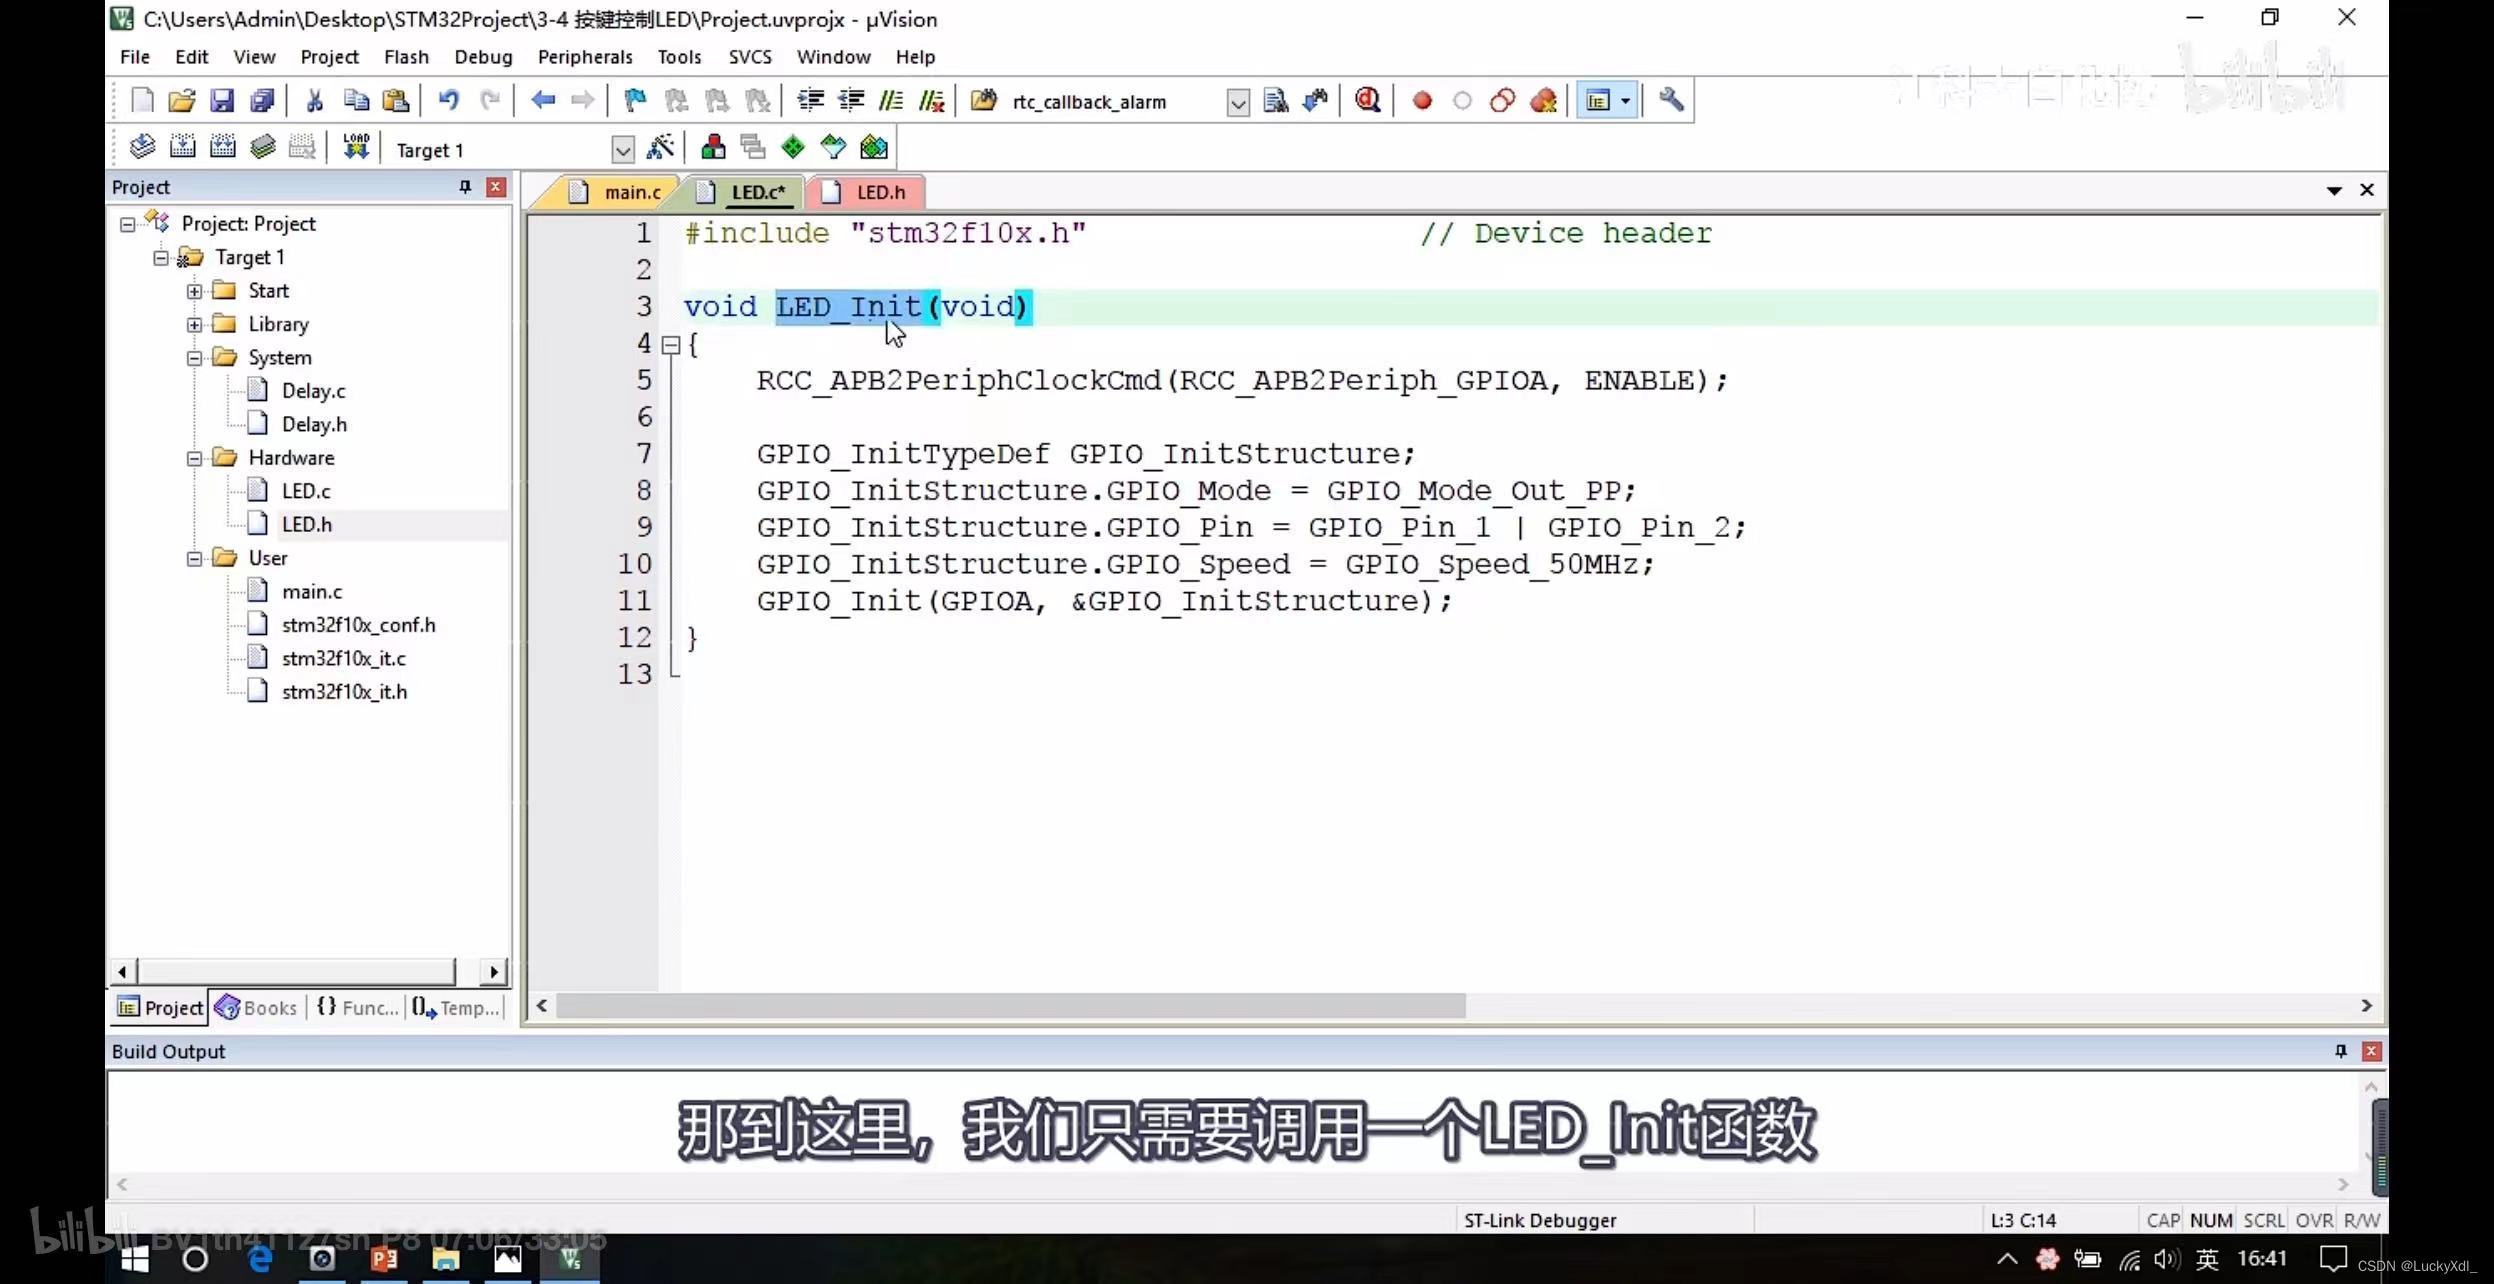Click the Manage Project Items icon
Viewport: 2494px width, 1284px height.
point(713,148)
